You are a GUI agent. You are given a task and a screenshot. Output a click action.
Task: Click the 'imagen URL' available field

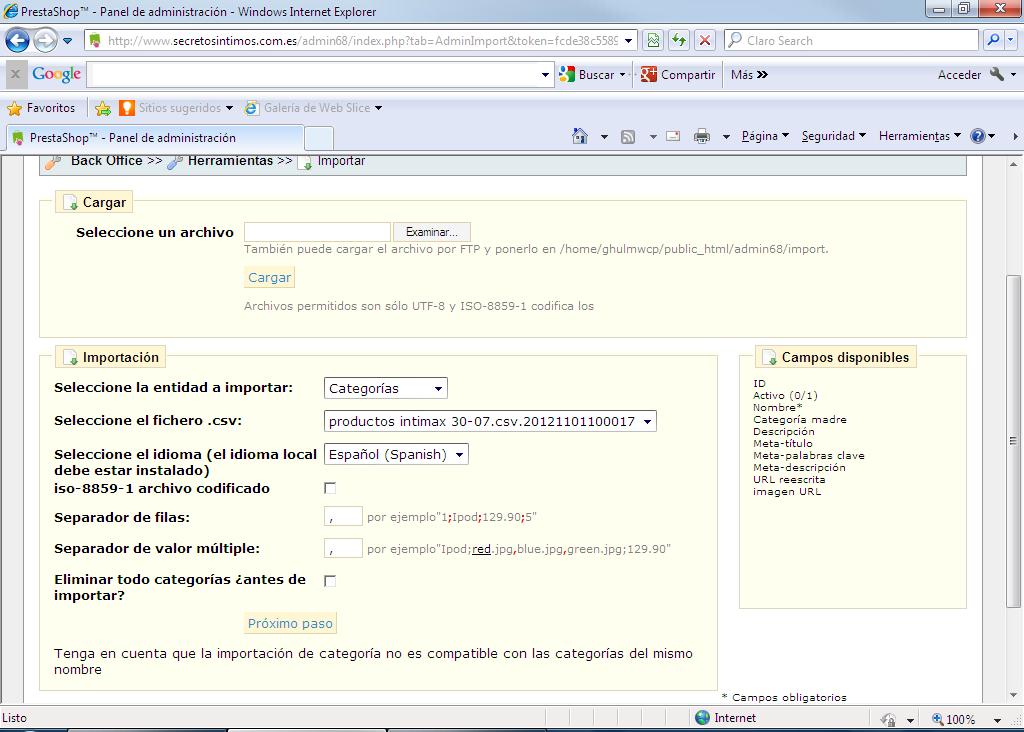(787, 491)
